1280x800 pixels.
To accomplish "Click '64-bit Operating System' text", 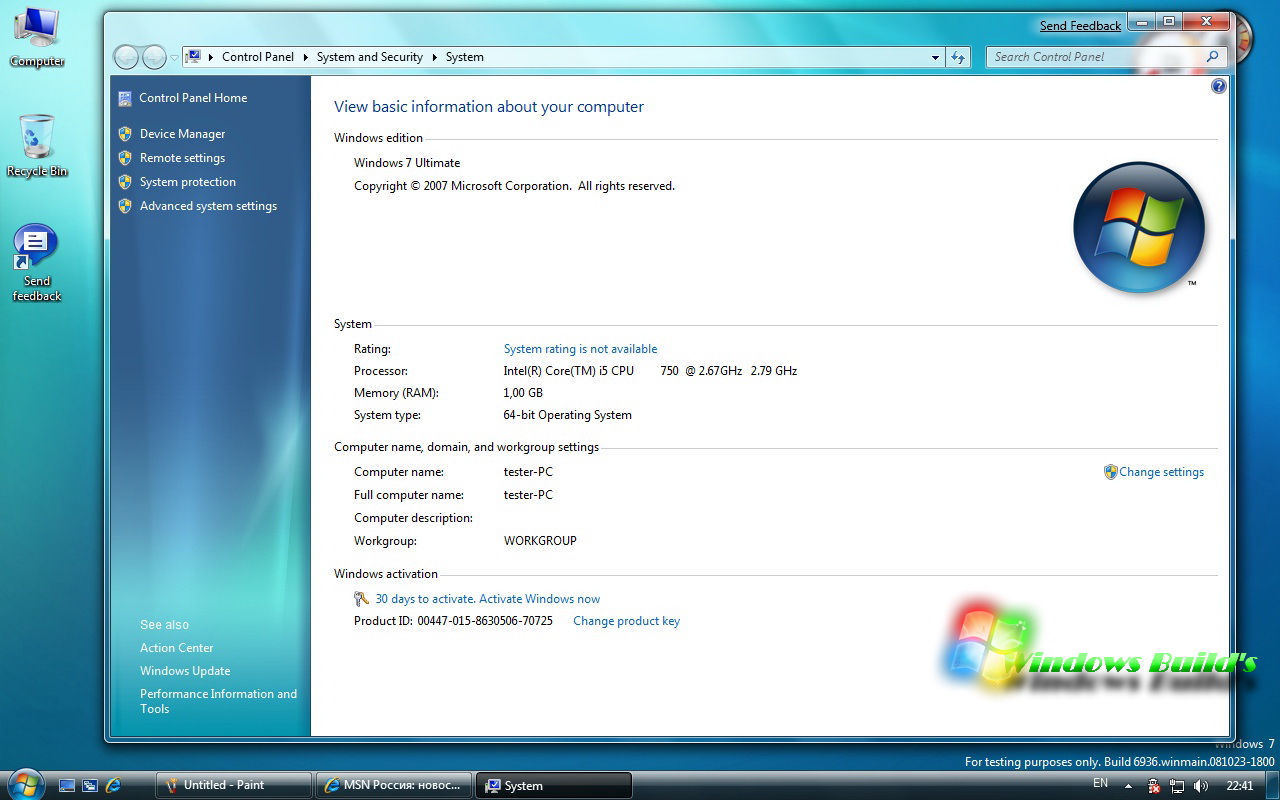I will 568,415.
